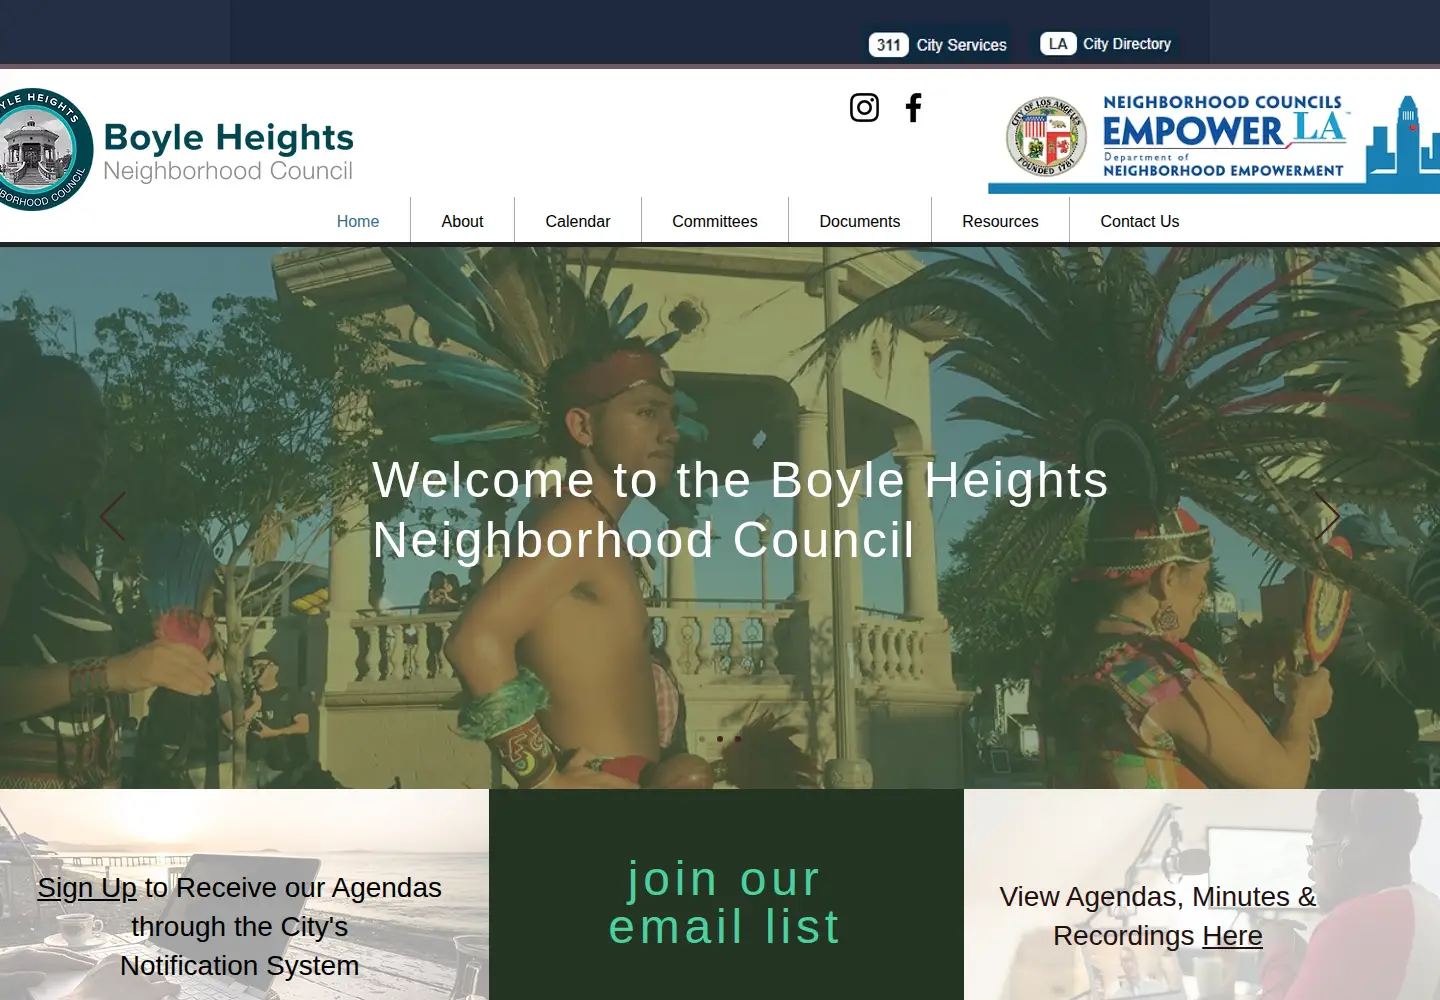This screenshot has height=1000, width=1440.
Task: Click the Neighborhood Council subtitle under the title
Action: (228, 171)
